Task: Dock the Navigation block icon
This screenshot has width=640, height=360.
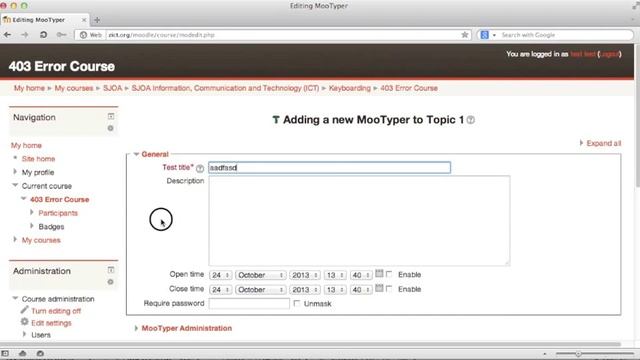Action: click(x=111, y=117)
